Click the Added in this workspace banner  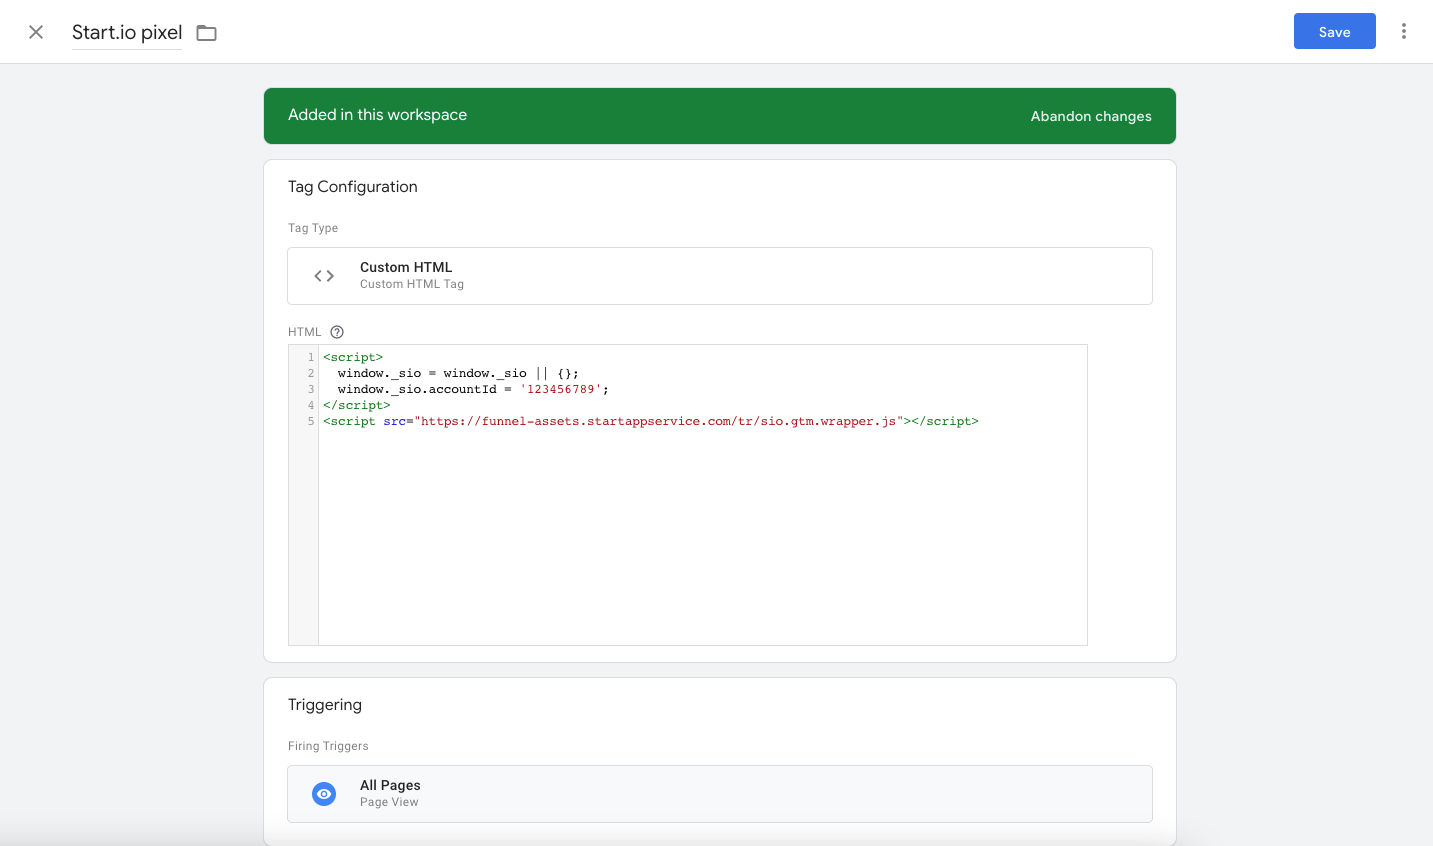pos(377,115)
